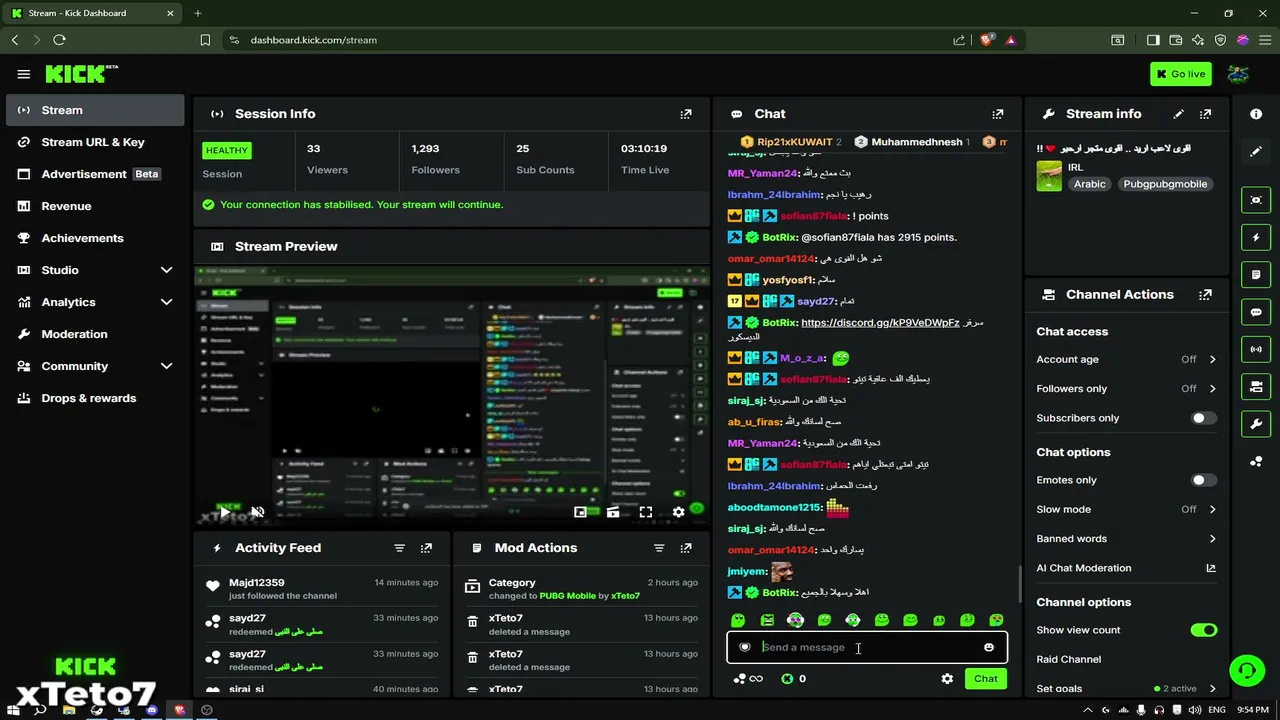Pop out the Mod Actions panel
This screenshot has width=1280, height=720.
(x=686, y=548)
